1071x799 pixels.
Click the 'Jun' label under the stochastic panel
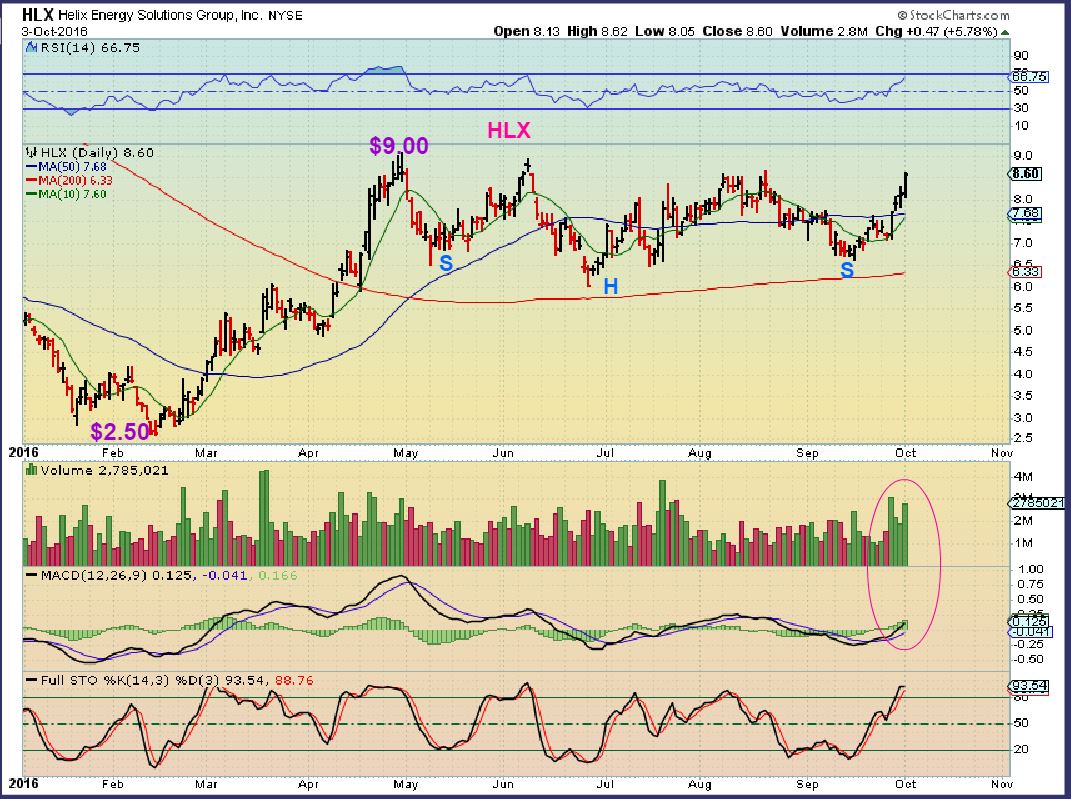503,784
